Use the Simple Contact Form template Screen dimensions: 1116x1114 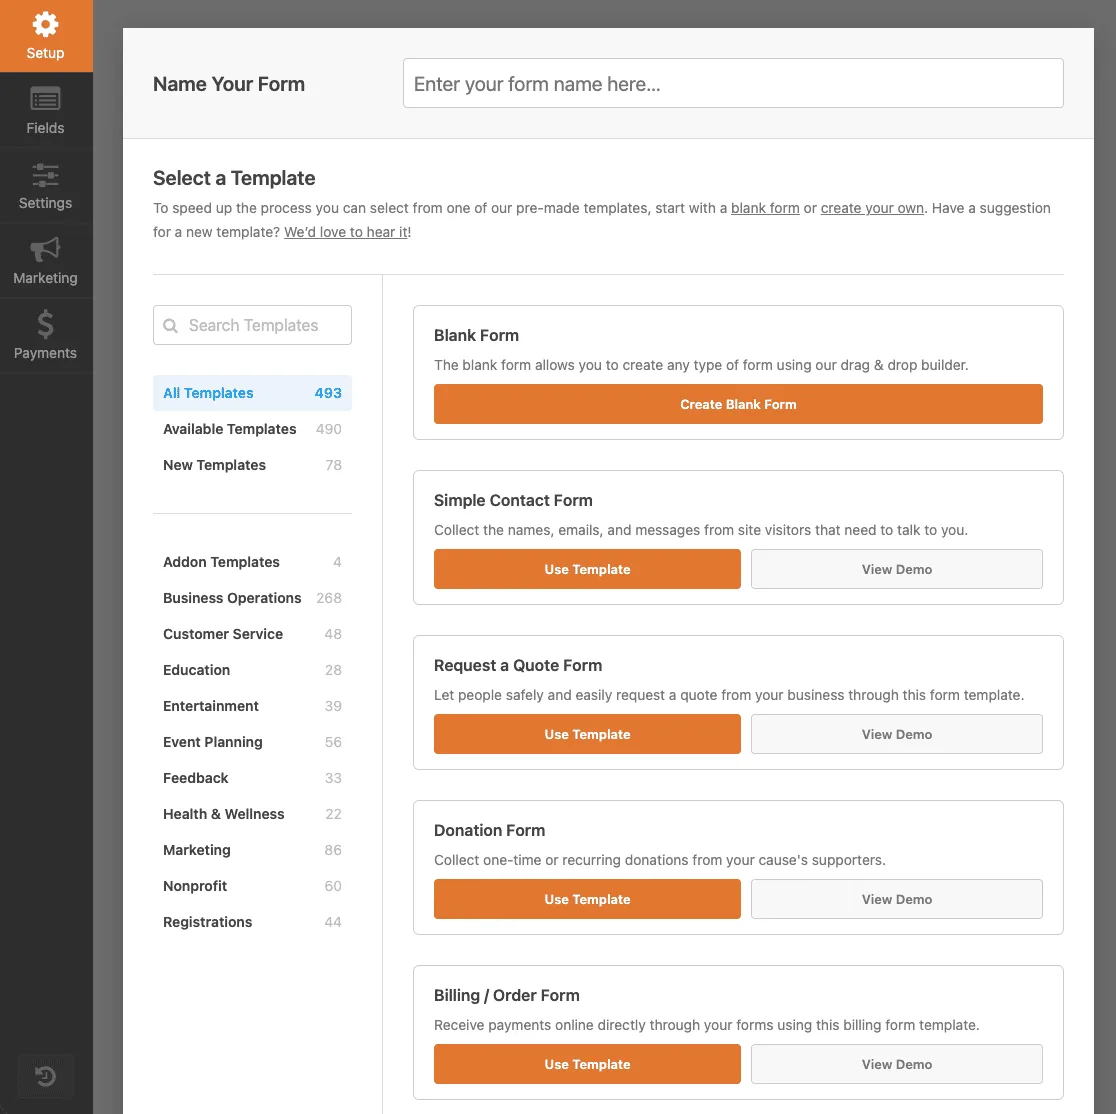[587, 569]
